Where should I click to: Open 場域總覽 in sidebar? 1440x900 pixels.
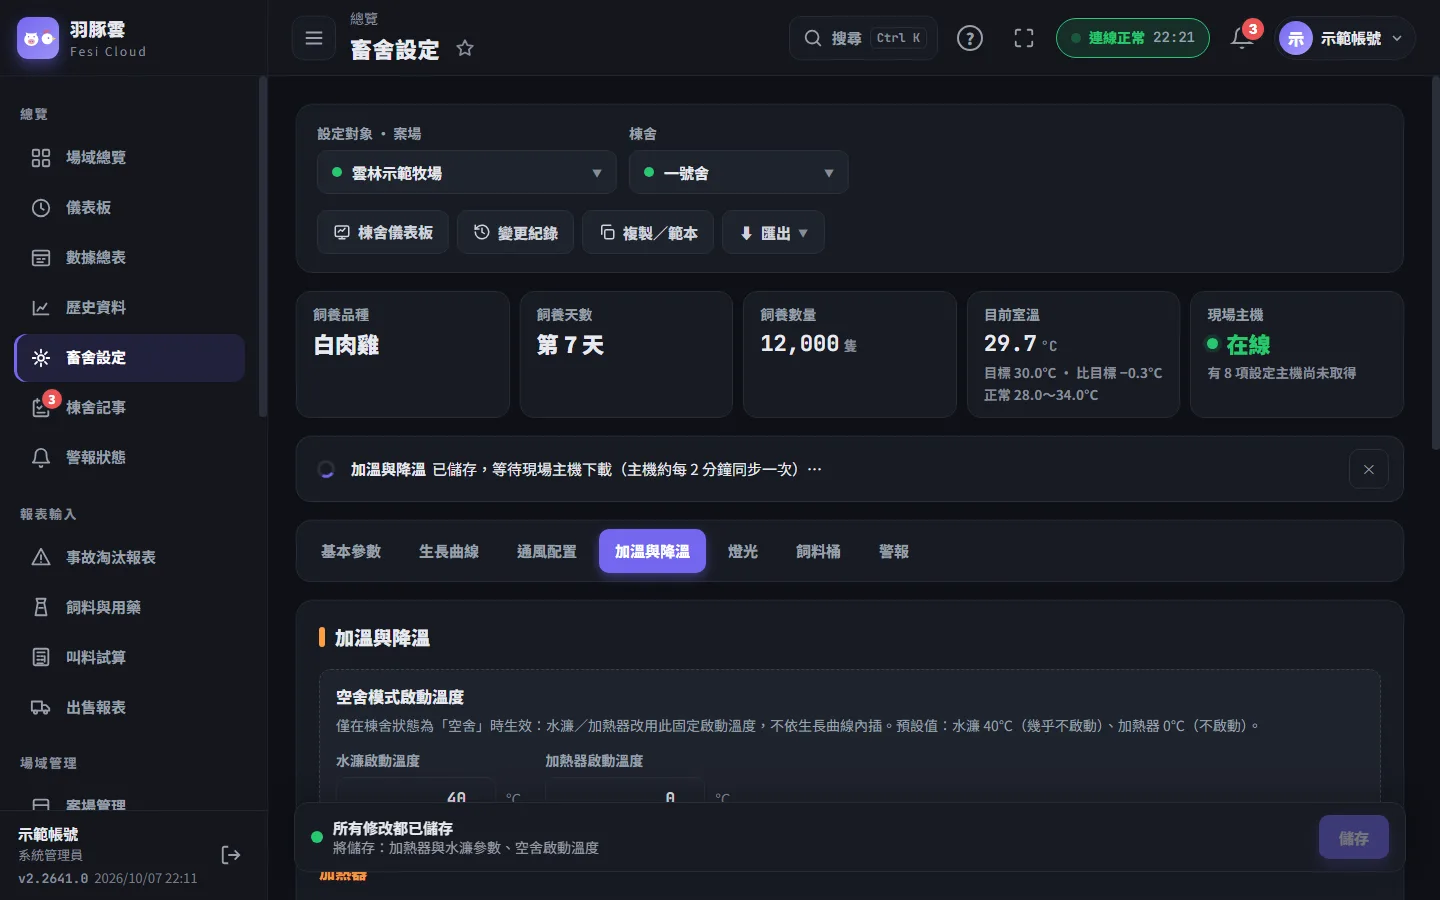pos(130,158)
